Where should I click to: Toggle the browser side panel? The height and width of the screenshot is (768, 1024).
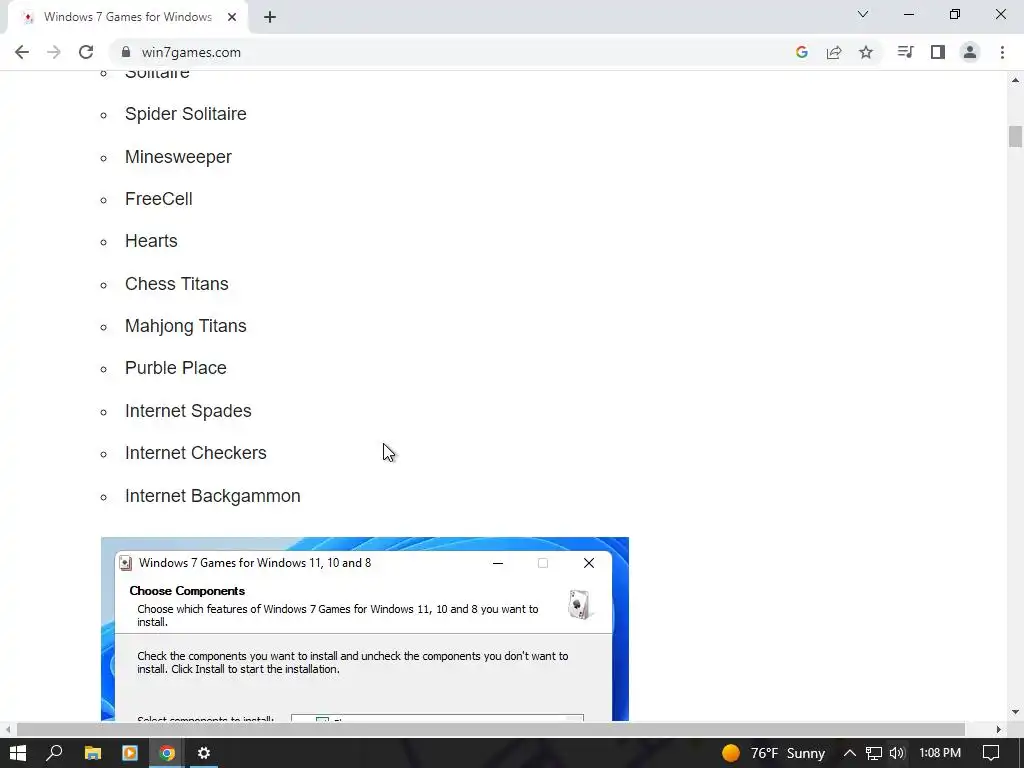click(938, 52)
